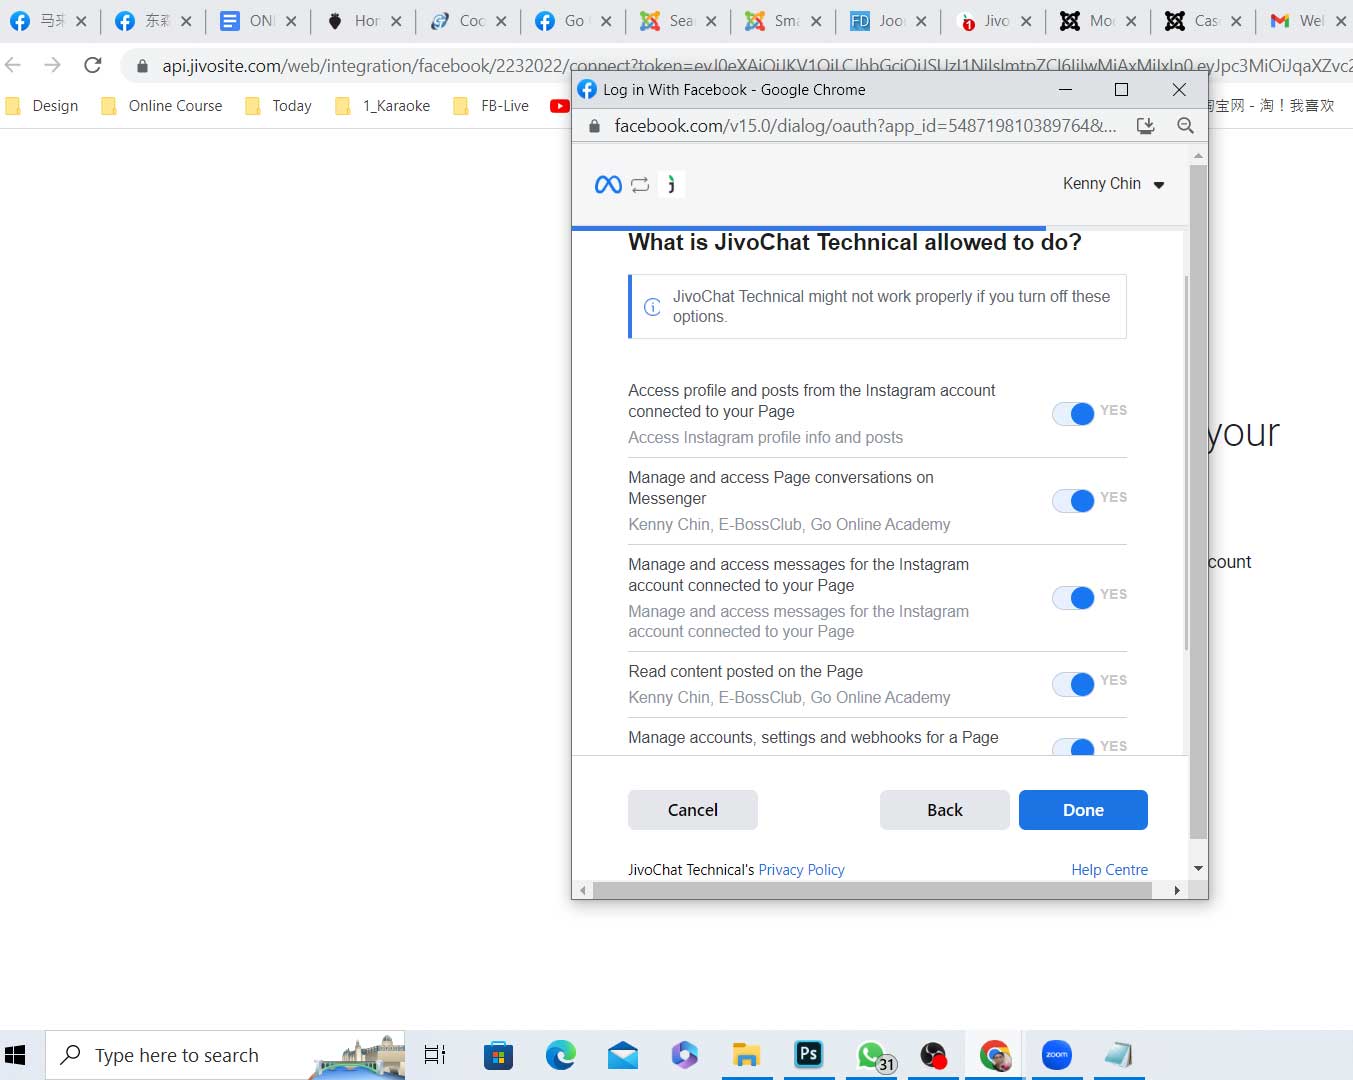Reload the page with the refresh icon

93,65
